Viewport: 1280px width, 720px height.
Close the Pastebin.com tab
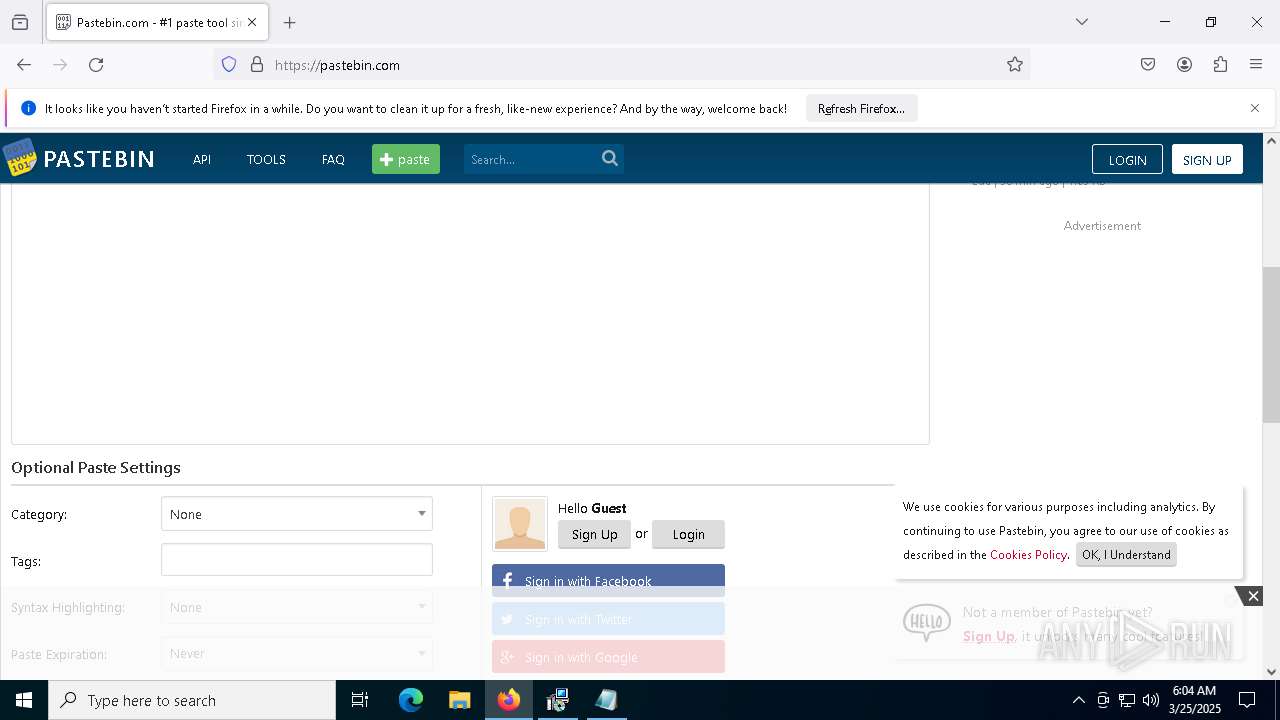click(x=252, y=22)
